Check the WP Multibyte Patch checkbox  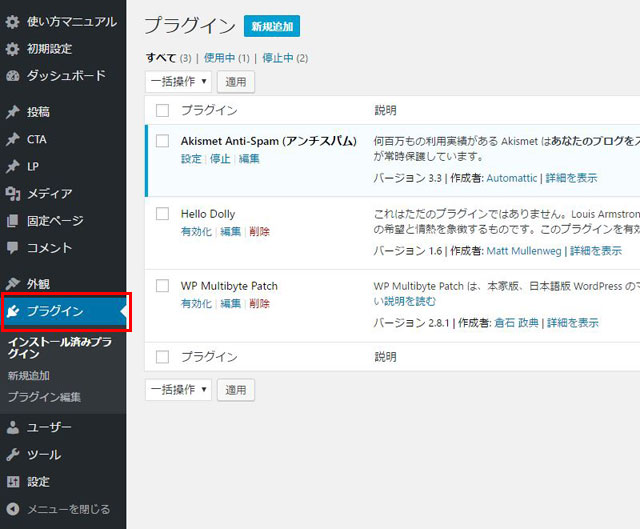162,286
